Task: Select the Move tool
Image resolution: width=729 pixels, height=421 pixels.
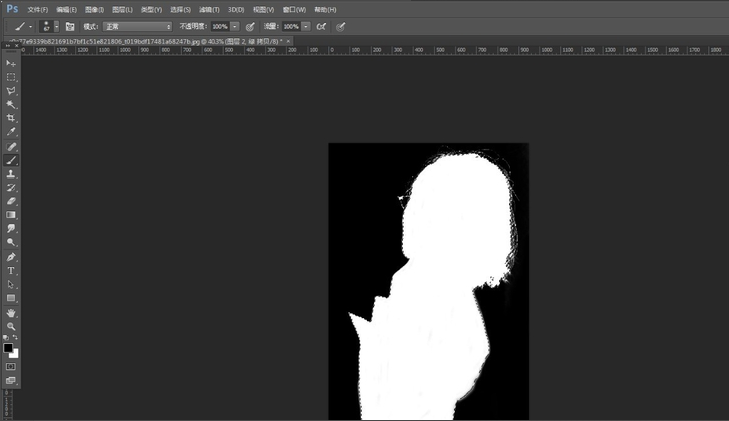Action: point(11,63)
